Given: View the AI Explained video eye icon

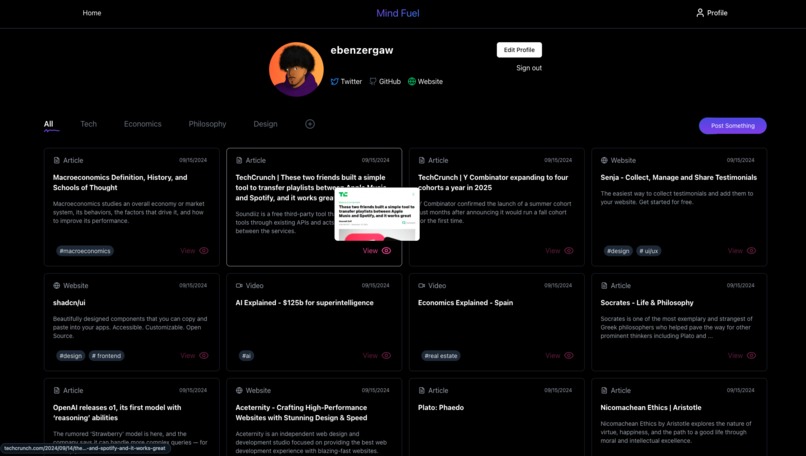Looking at the screenshot, I should click(387, 356).
